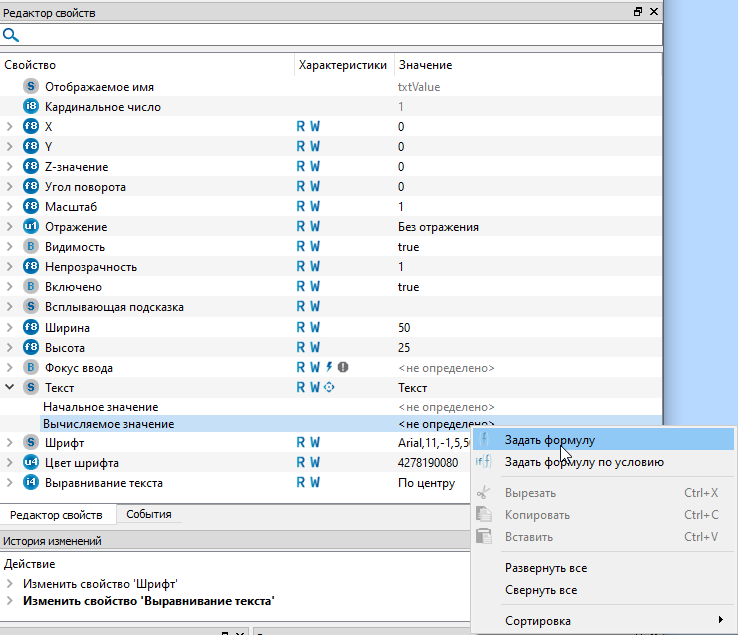Click the u1 type icon beside Отражение
The height and width of the screenshot is (635, 738).
(x=30, y=227)
